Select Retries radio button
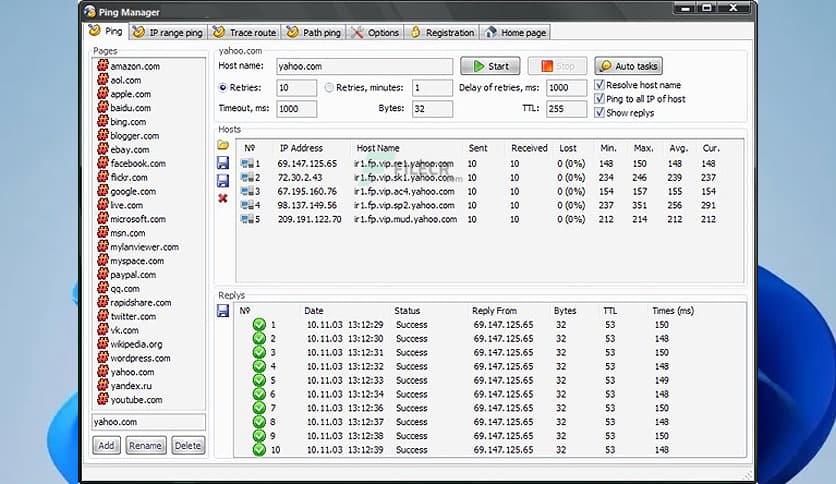 (223, 87)
